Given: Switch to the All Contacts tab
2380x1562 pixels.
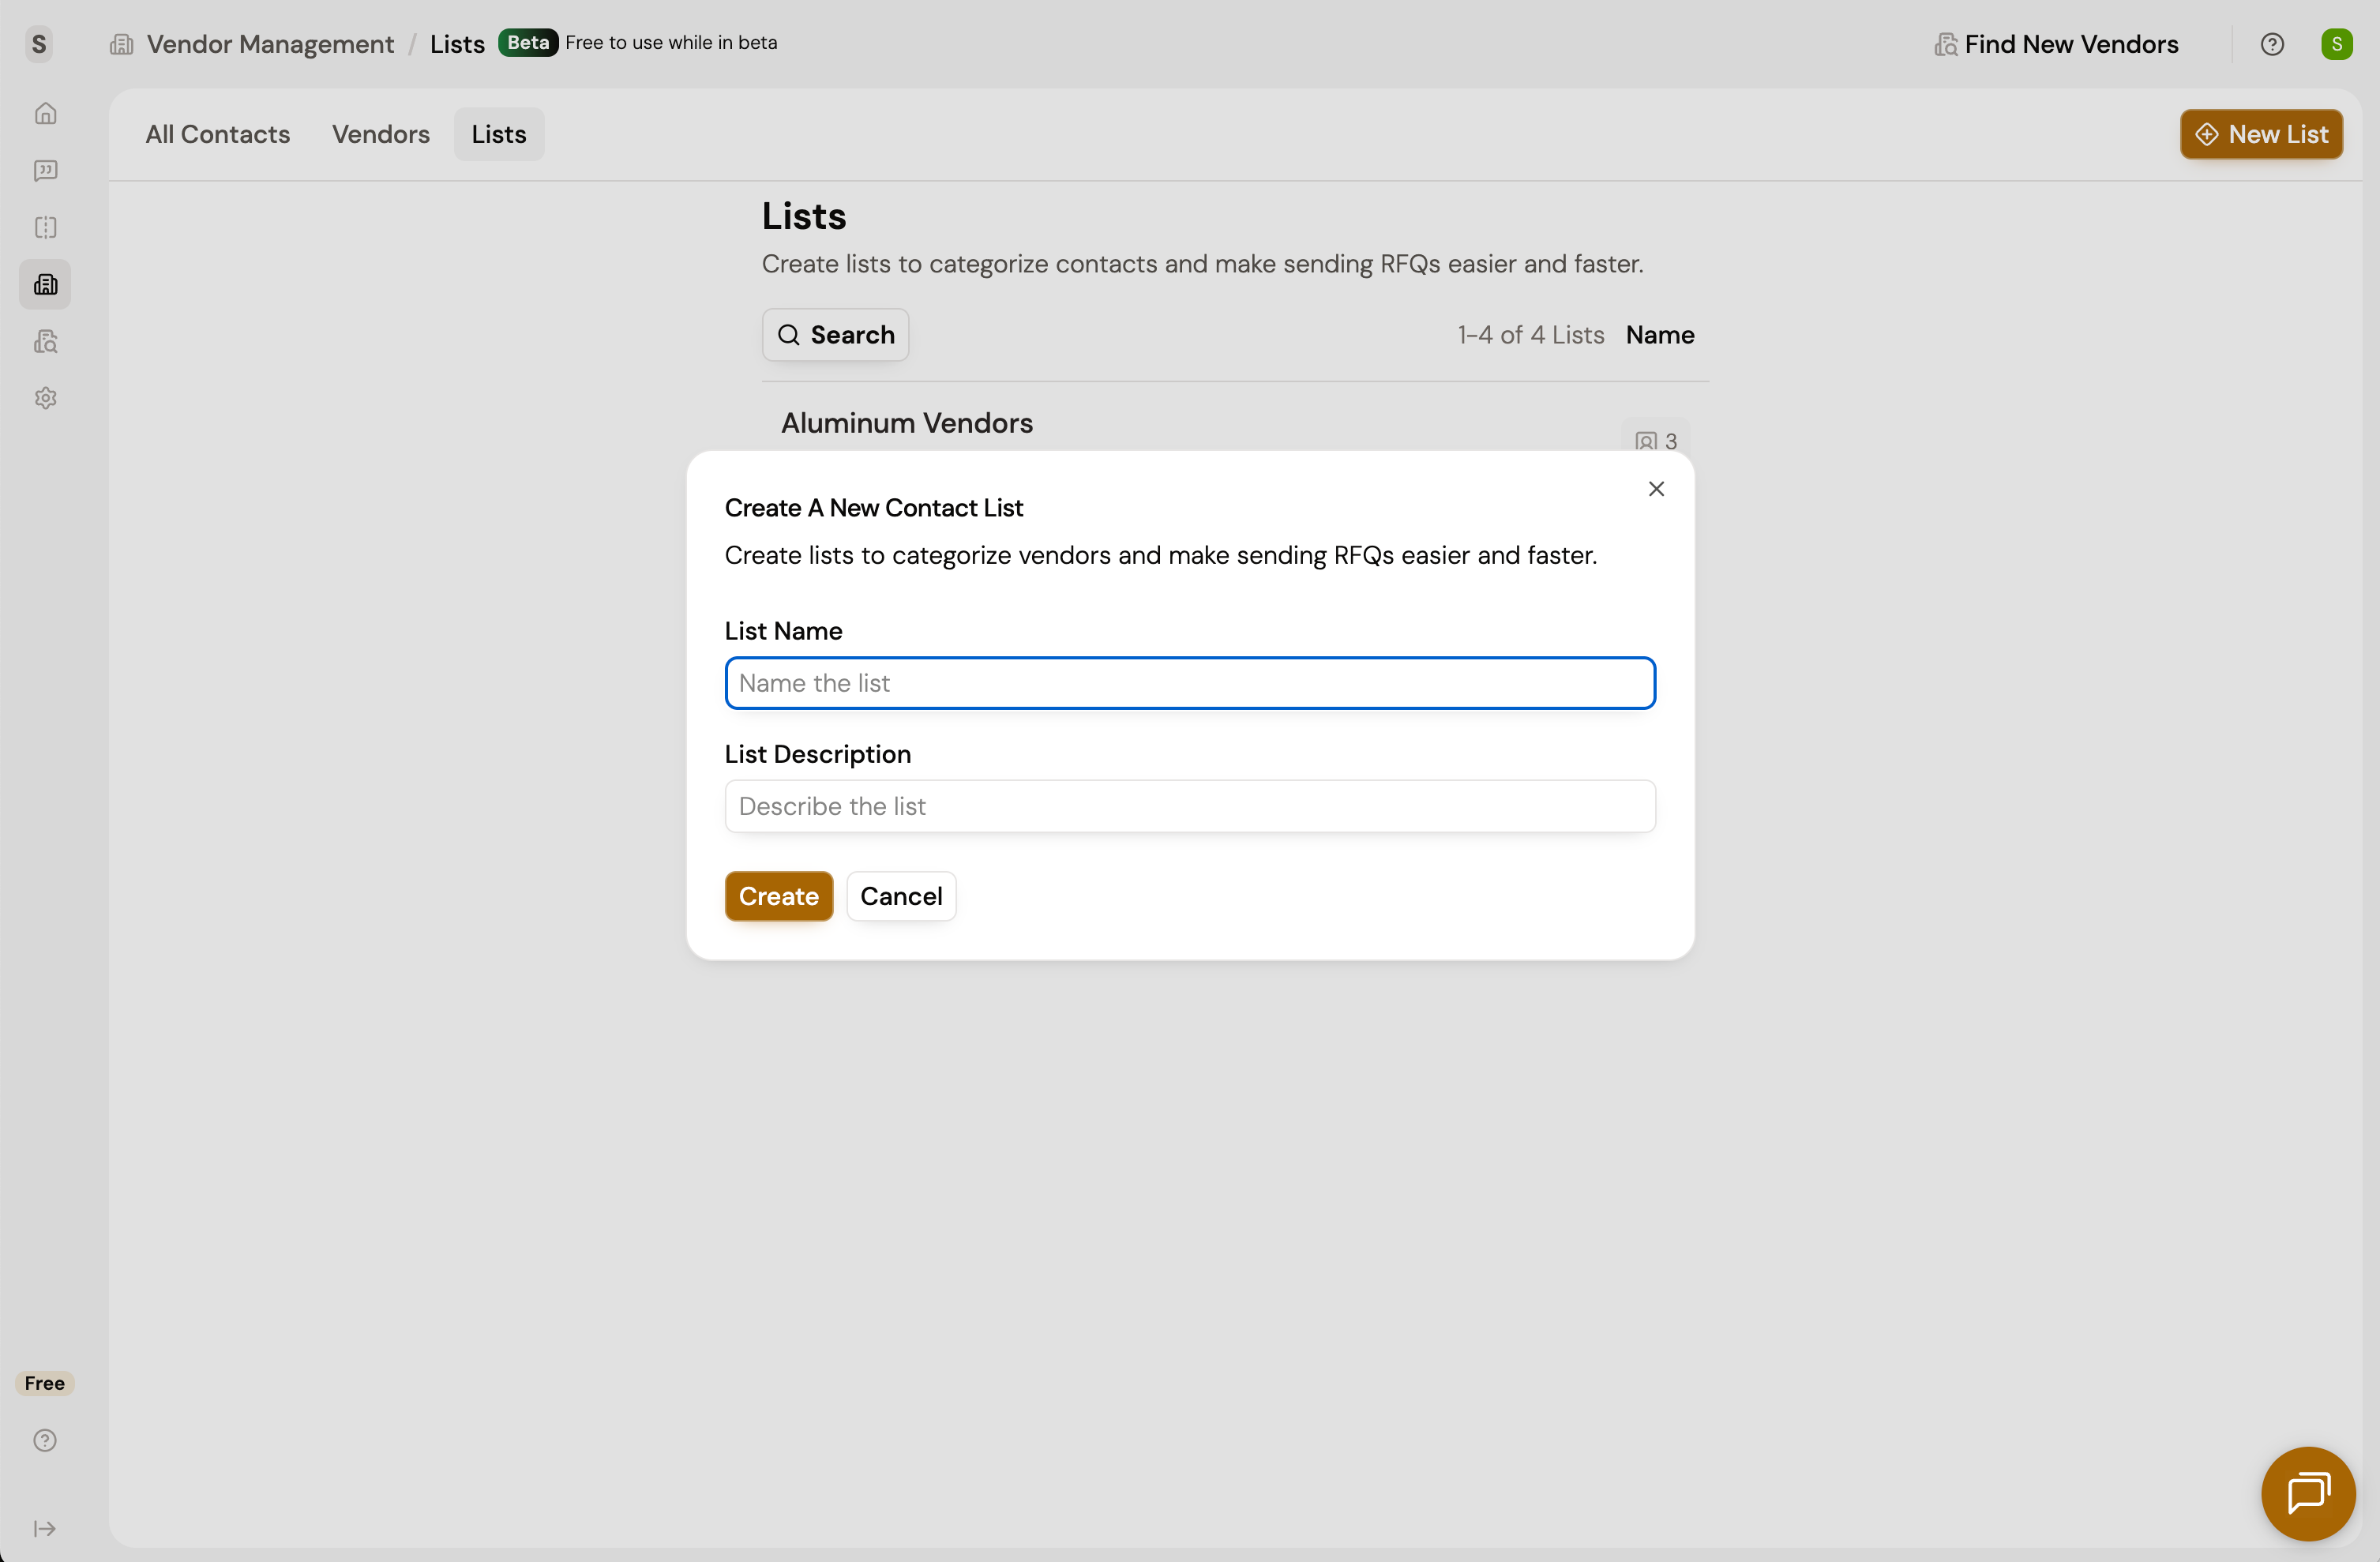Looking at the screenshot, I should pyautogui.click(x=217, y=134).
